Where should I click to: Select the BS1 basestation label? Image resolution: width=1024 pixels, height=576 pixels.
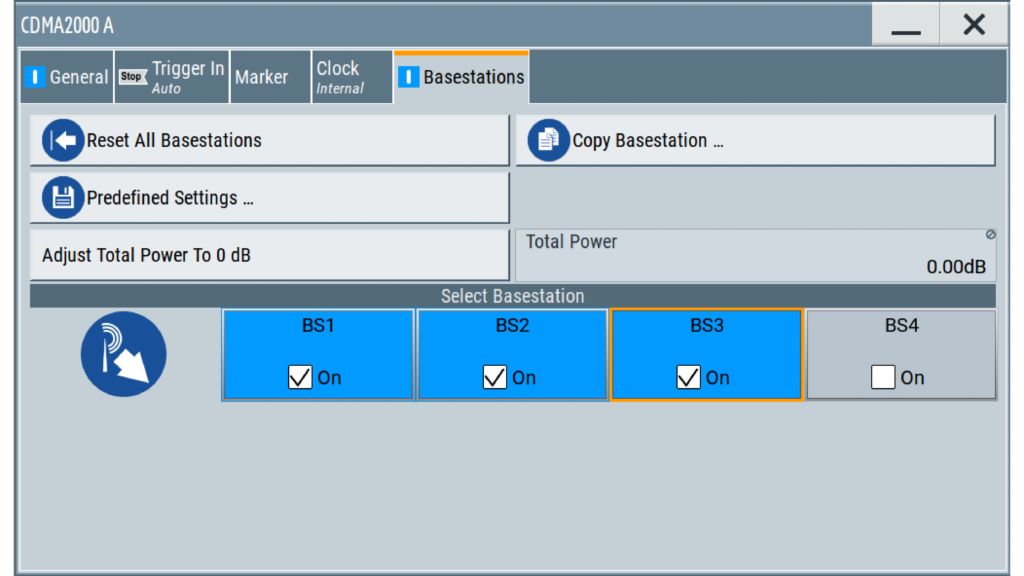[317, 326]
